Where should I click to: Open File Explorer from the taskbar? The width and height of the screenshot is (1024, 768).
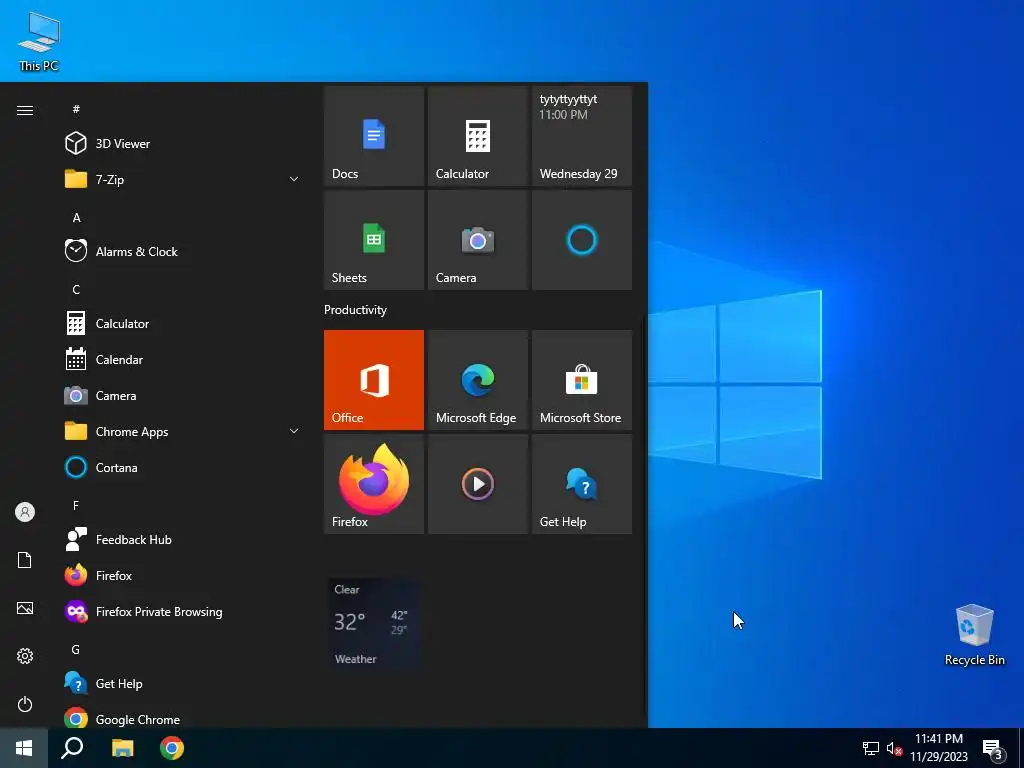122,748
